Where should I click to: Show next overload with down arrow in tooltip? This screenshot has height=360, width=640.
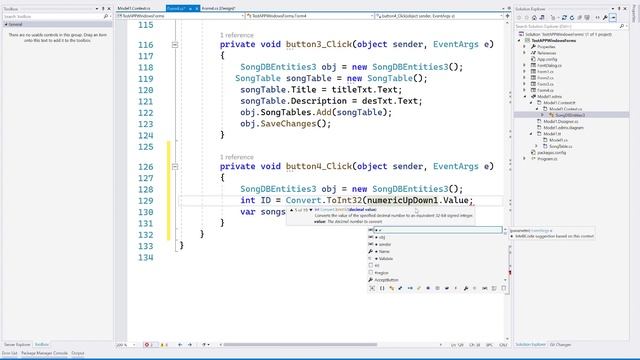311,210
